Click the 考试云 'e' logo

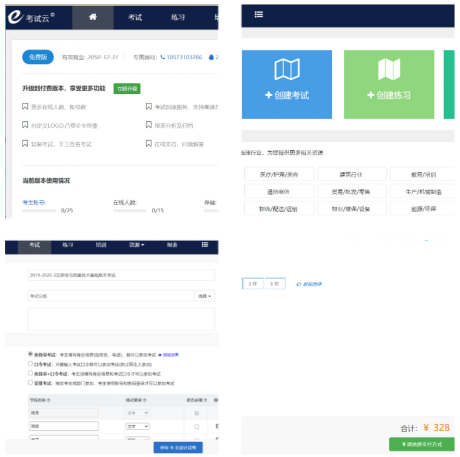(15, 17)
